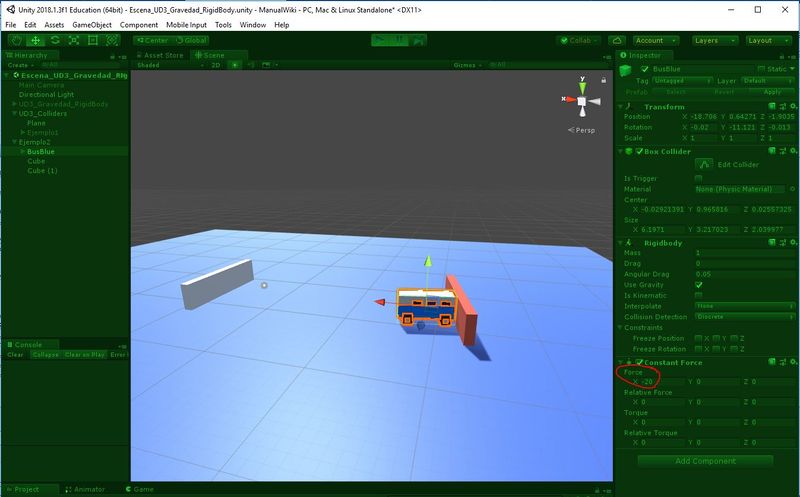This screenshot has width=800, height=497.
Task: Click Edit Collider button icon
Action: (704, 164)
